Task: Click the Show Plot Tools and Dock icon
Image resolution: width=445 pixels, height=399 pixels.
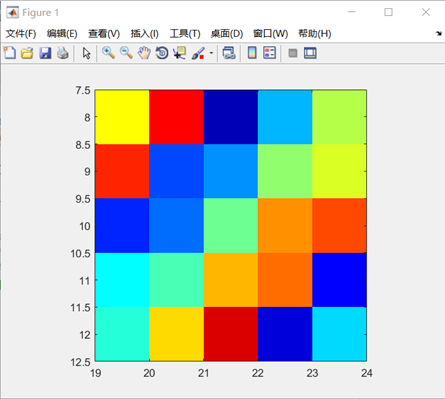Action: (310, 53)
